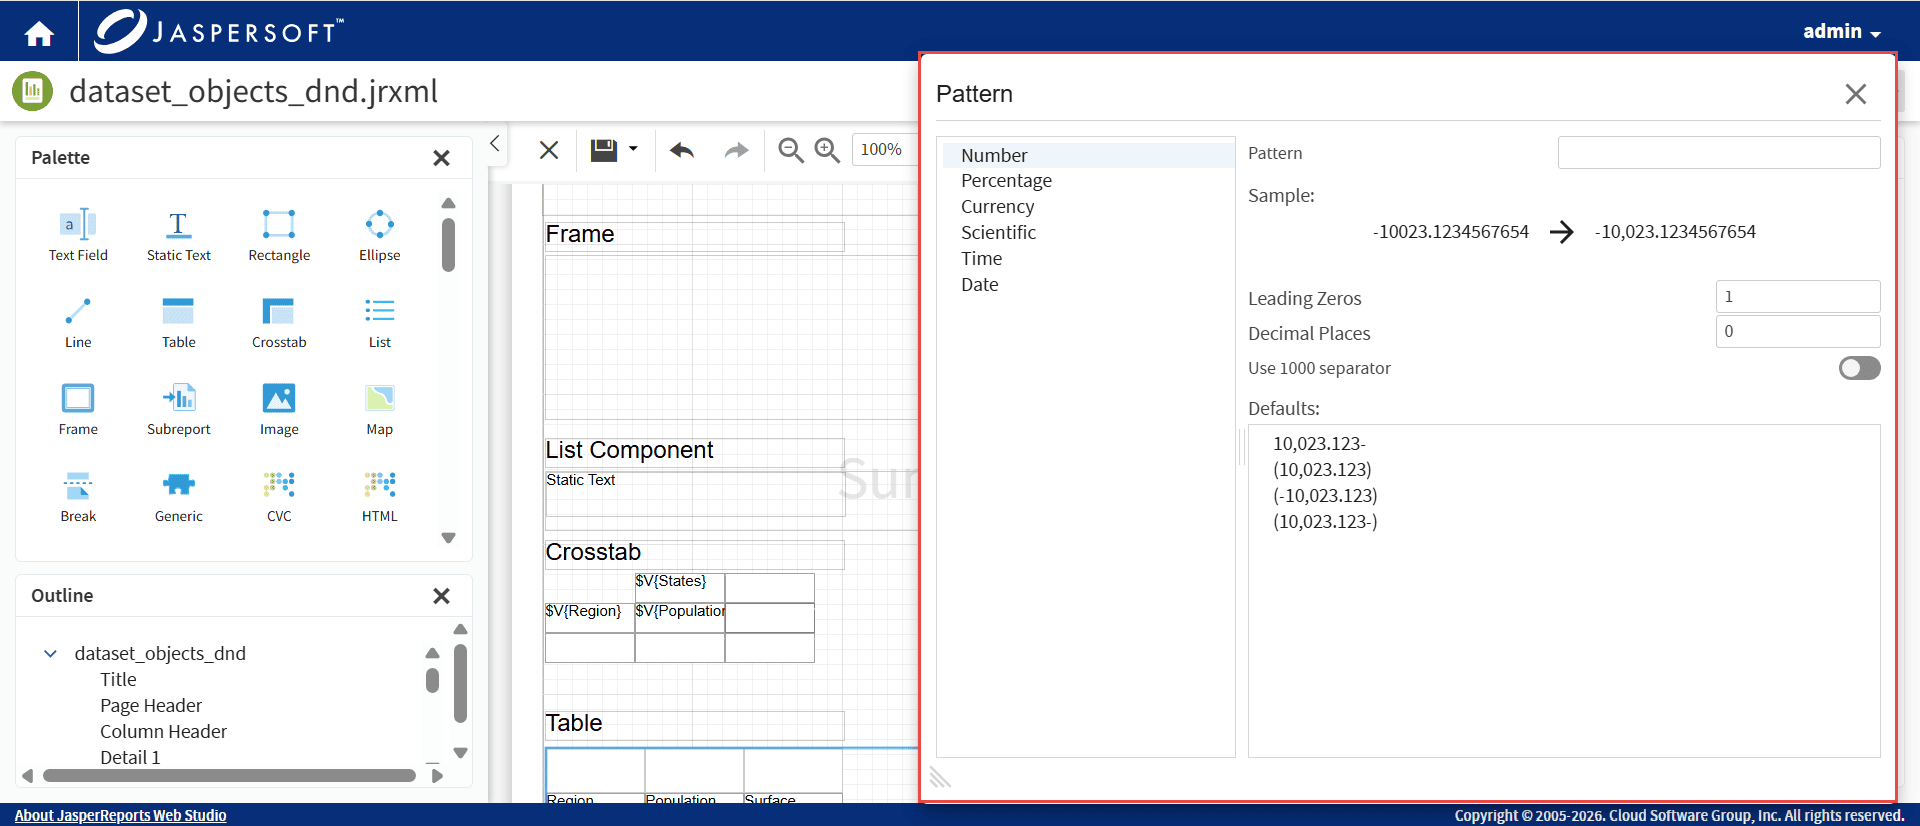Viewport: 1920px width, 826px height.
Task: Select the Map component icon
Action: [380, 398]
